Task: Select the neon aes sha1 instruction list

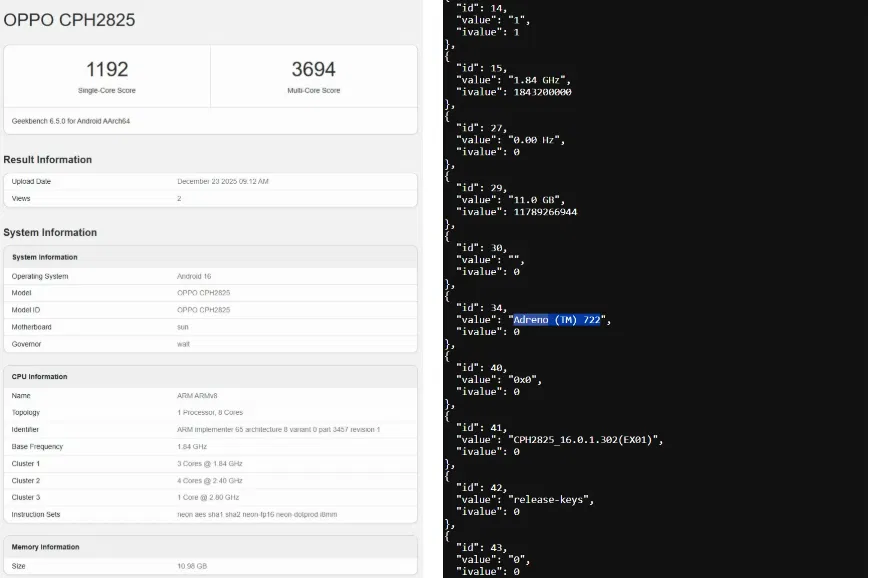Action: (257, 514)
